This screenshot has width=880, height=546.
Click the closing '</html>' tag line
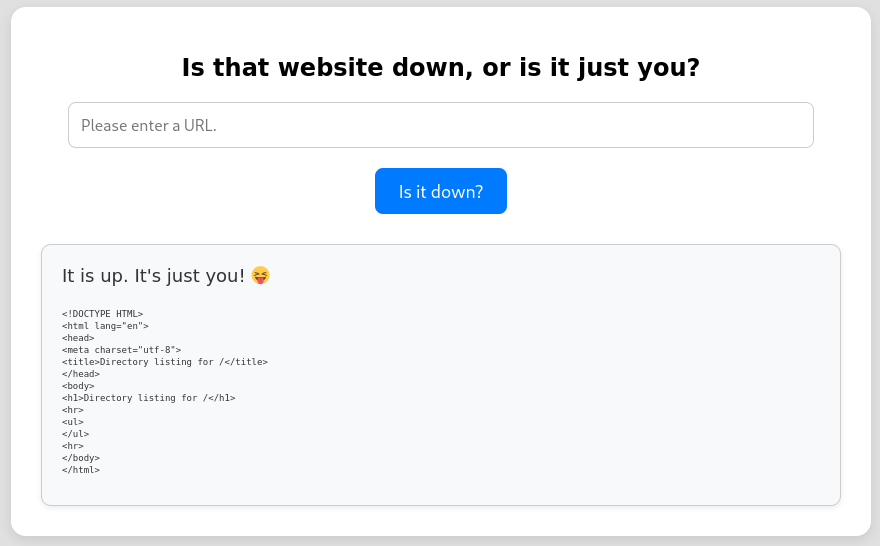point(81,470)
